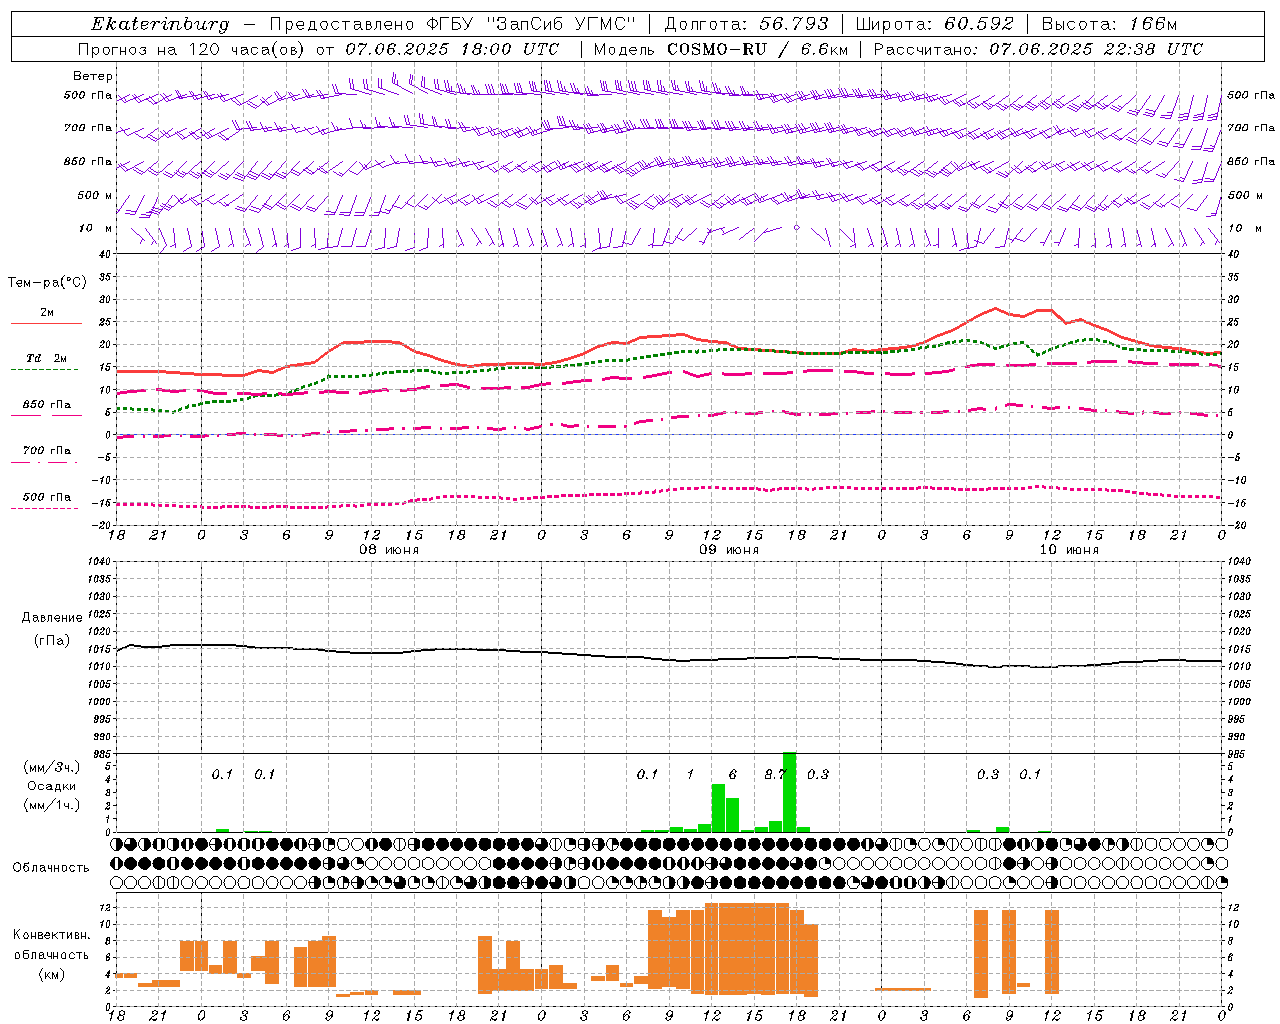Click the '10 м' wind level label beside Ветер
Screen dimensions: 1280x1024
click(95, 229)
